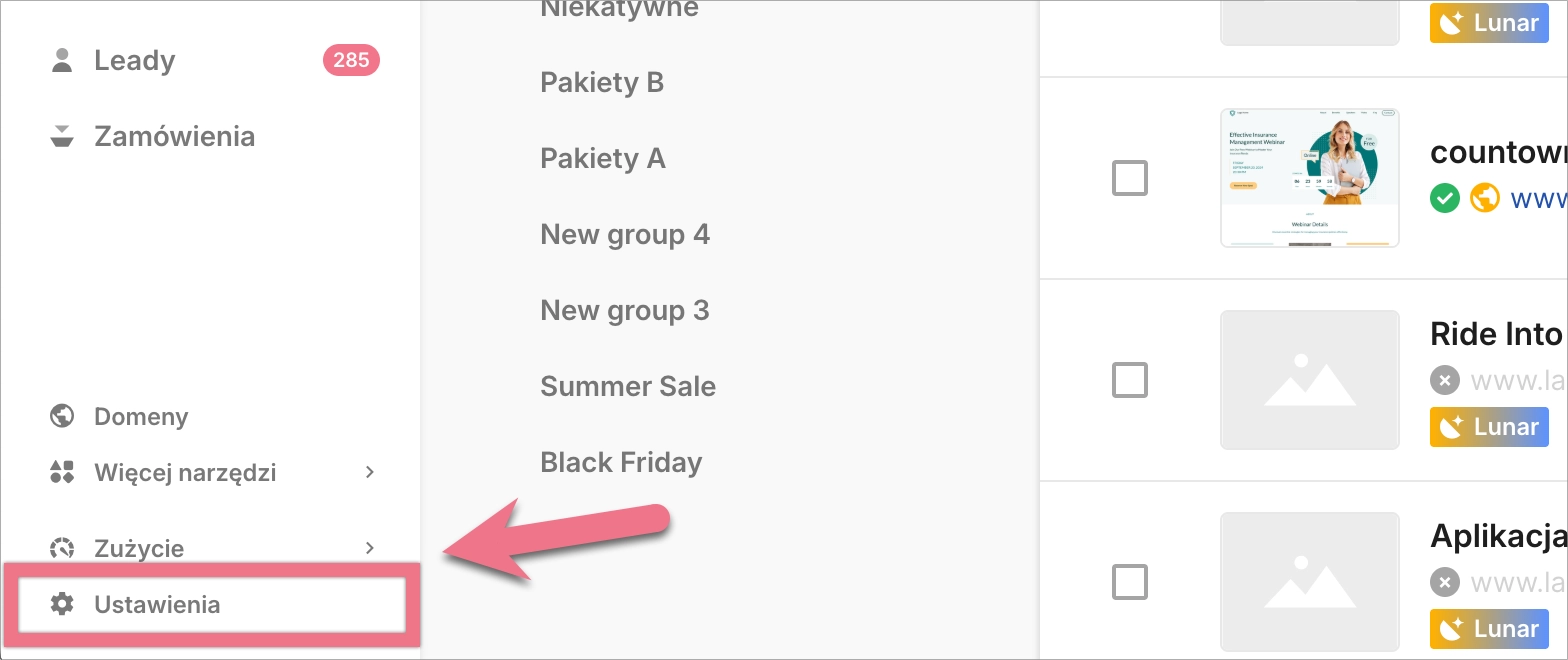The height and width of the screenshot is (660, 1568).
Task: Click the Ustawienia gear icon
Action: tap(62, 604)
